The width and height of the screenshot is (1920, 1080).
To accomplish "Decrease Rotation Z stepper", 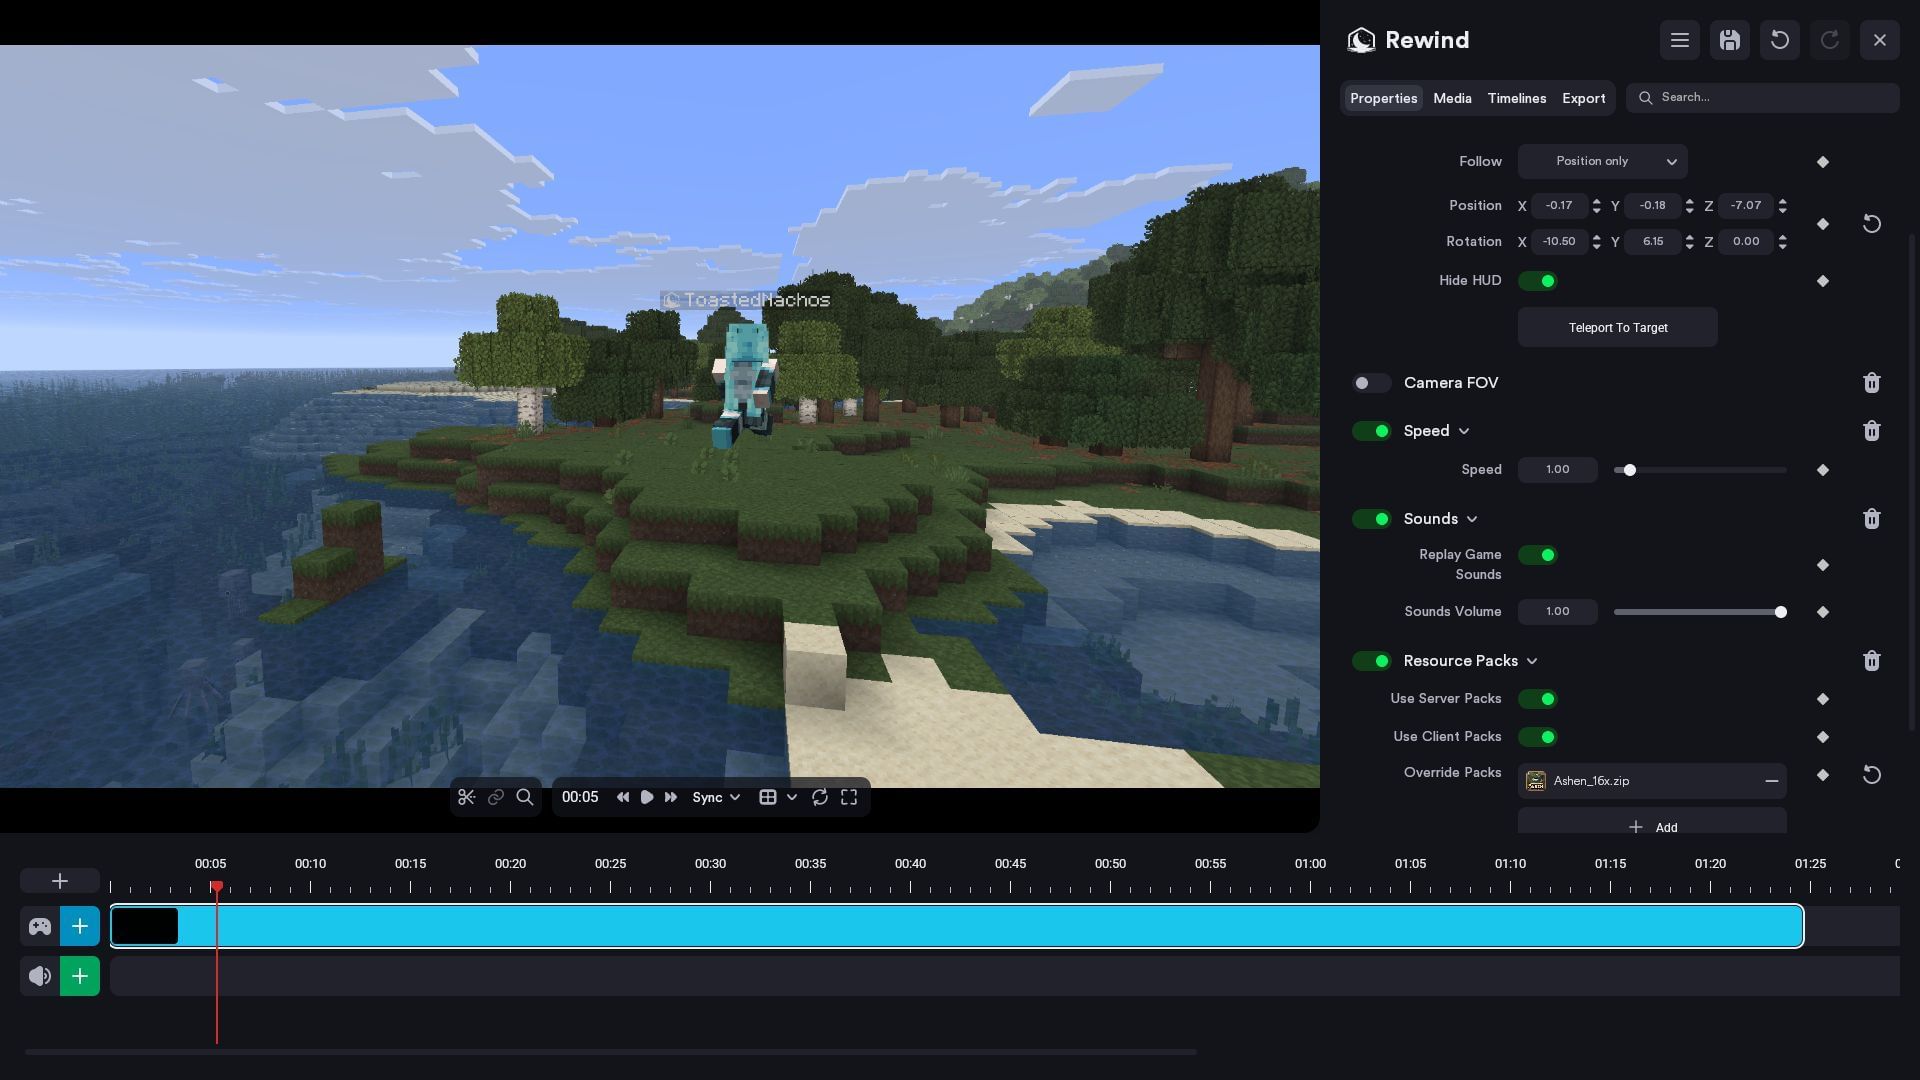I will [1782, 246].
